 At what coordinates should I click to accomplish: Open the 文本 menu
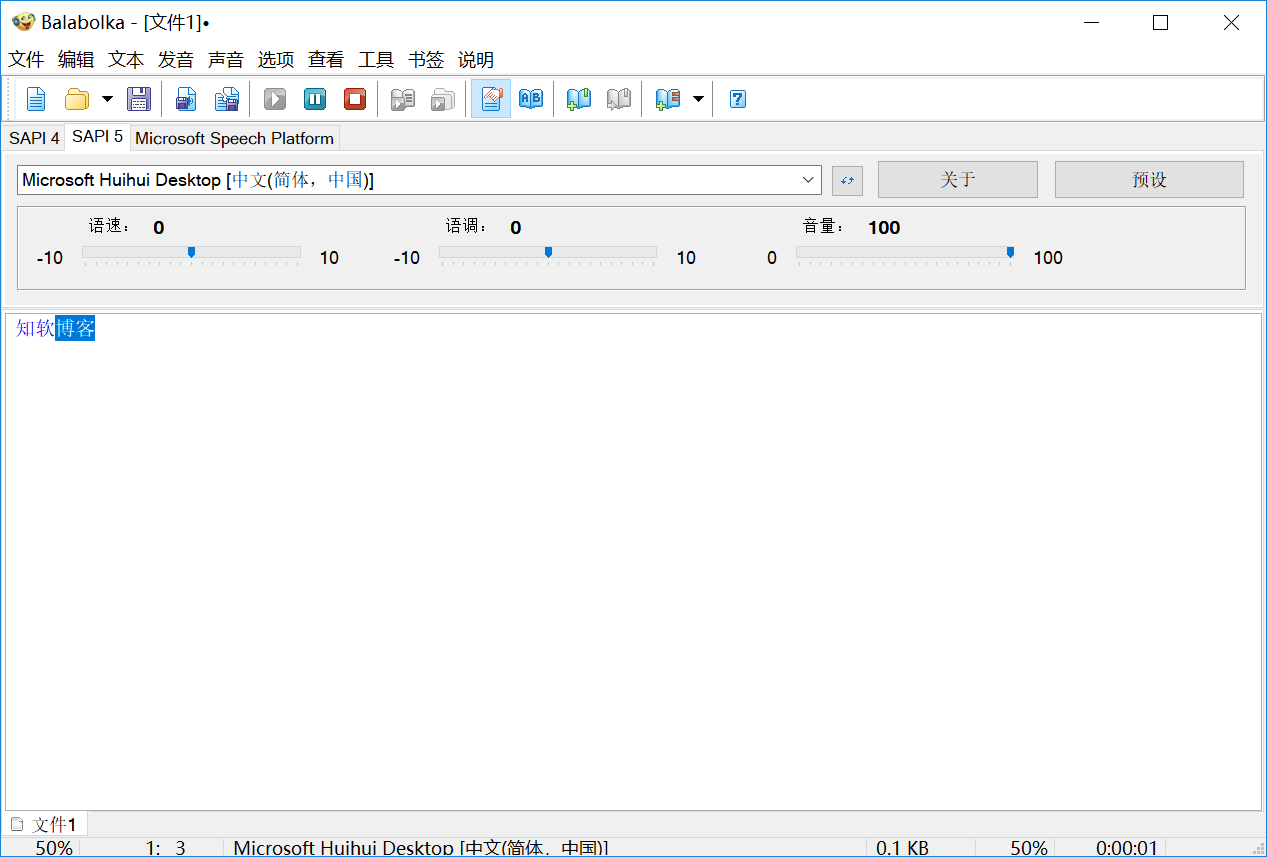126,60
